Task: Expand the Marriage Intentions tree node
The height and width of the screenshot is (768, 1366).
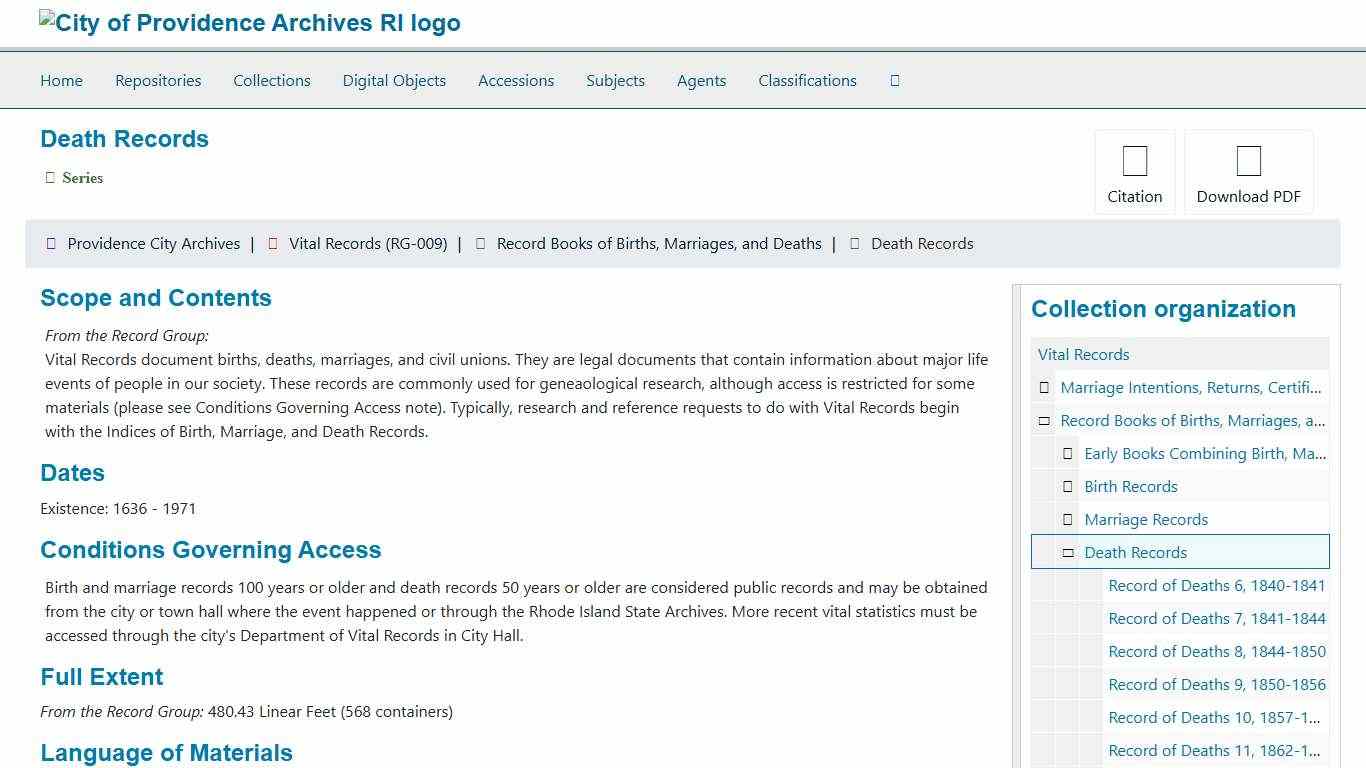Action: click(x=1044, y=388)
